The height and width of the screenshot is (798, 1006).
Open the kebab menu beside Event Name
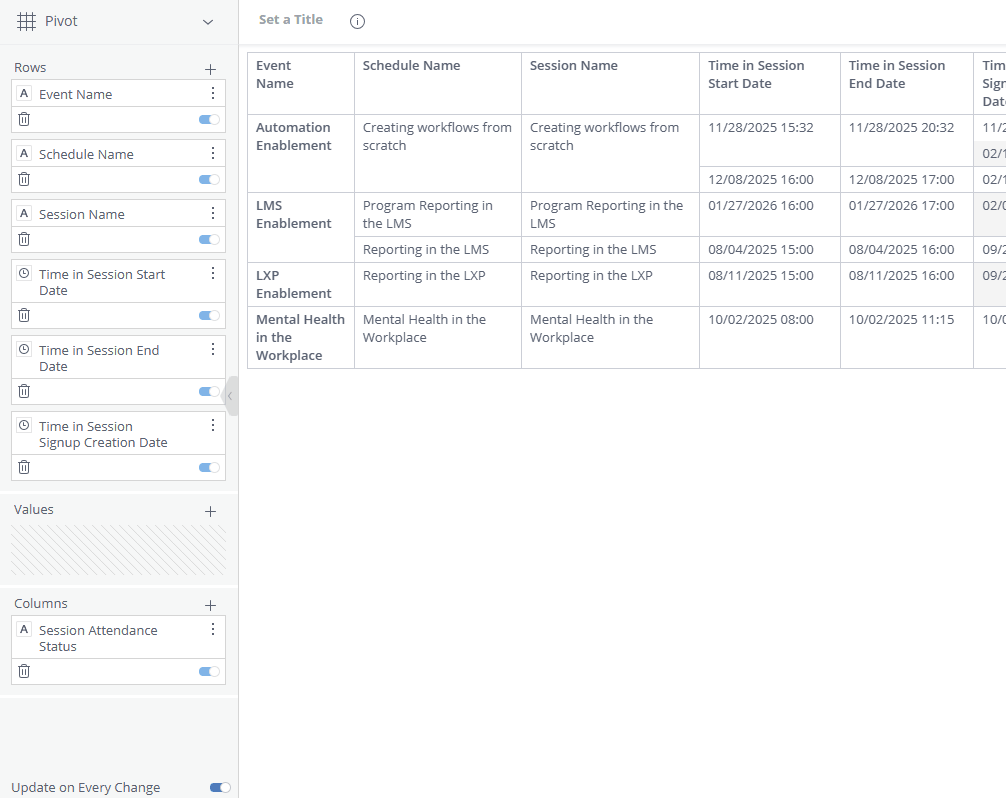[x=212, y=92]
